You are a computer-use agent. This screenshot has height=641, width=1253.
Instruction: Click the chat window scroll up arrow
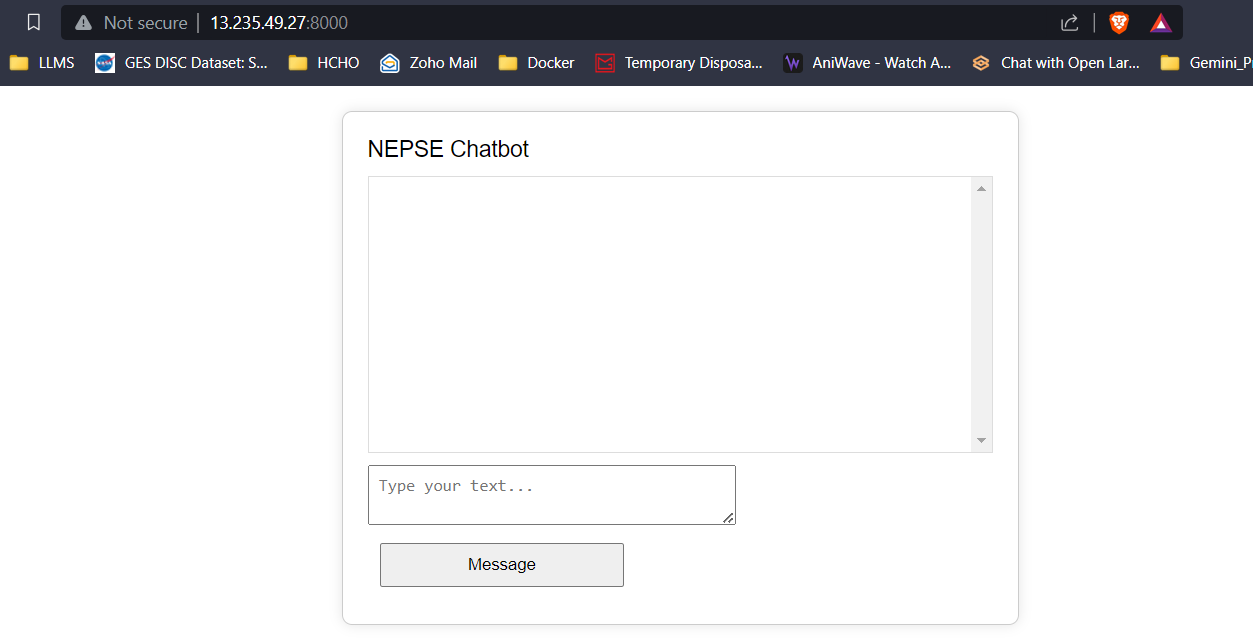click(x=981, y=189)
